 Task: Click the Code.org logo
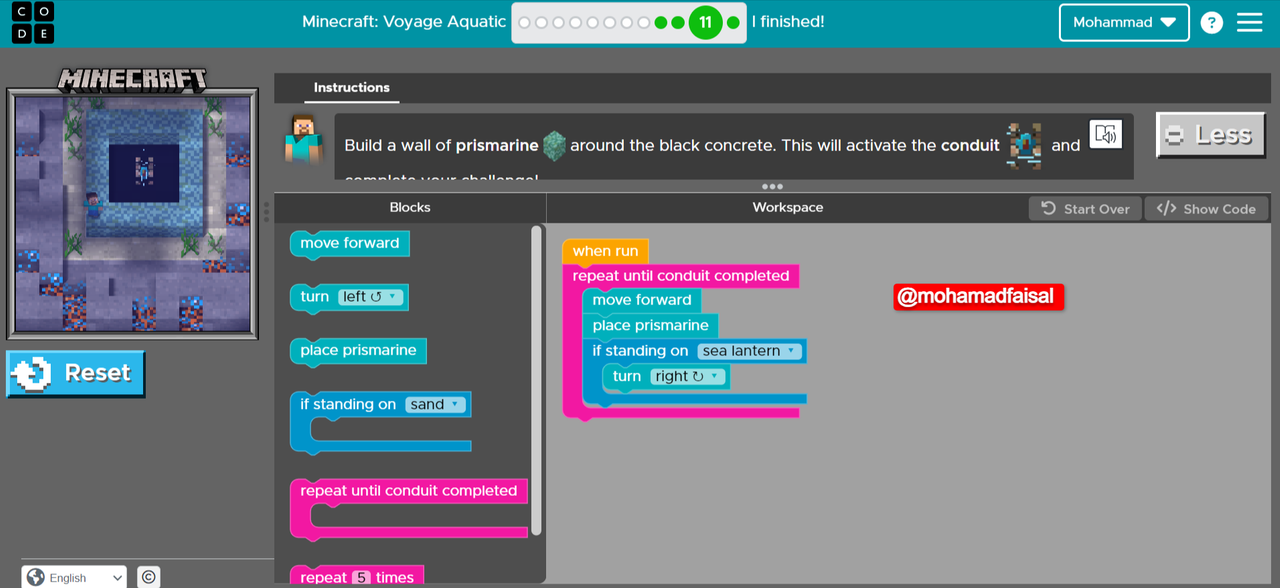33,22
